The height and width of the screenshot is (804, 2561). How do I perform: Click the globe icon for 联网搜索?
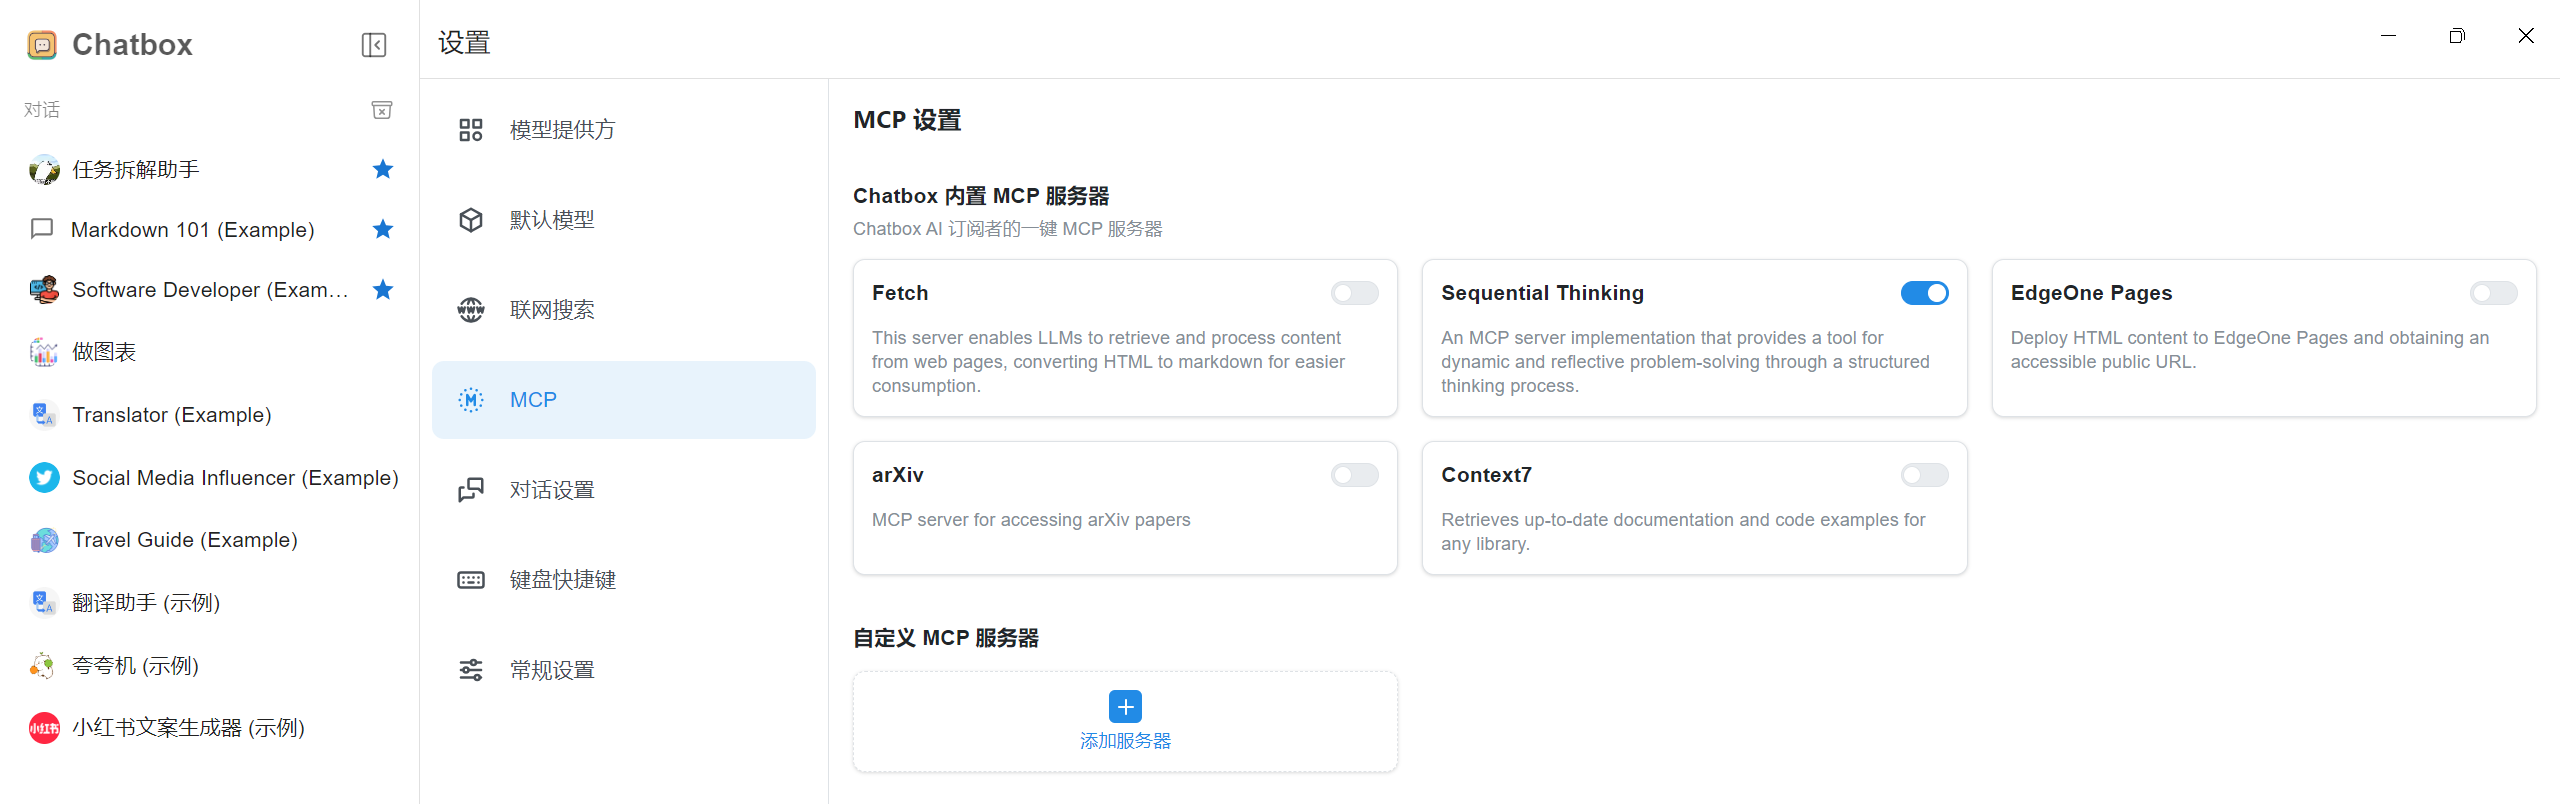[471, 310]
